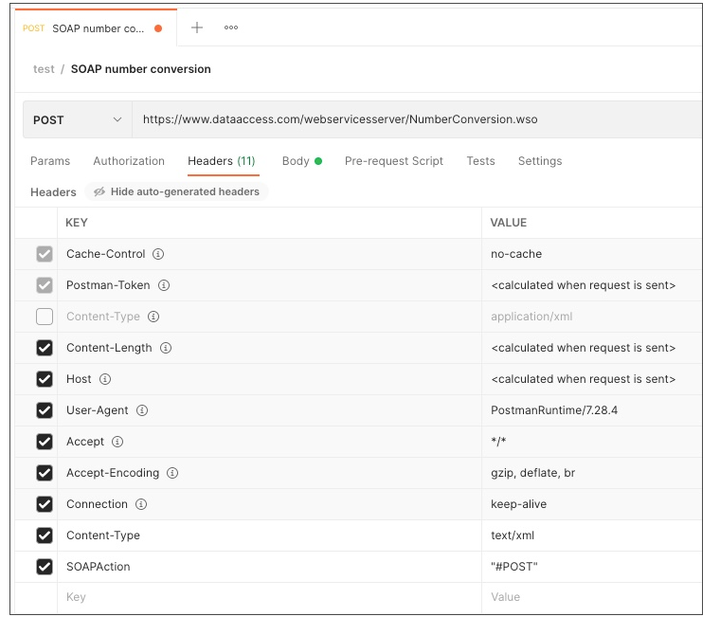The height and width of the screenshot is (635, 720).
Task: Switch to the Authorization tab
Action: 129,161
